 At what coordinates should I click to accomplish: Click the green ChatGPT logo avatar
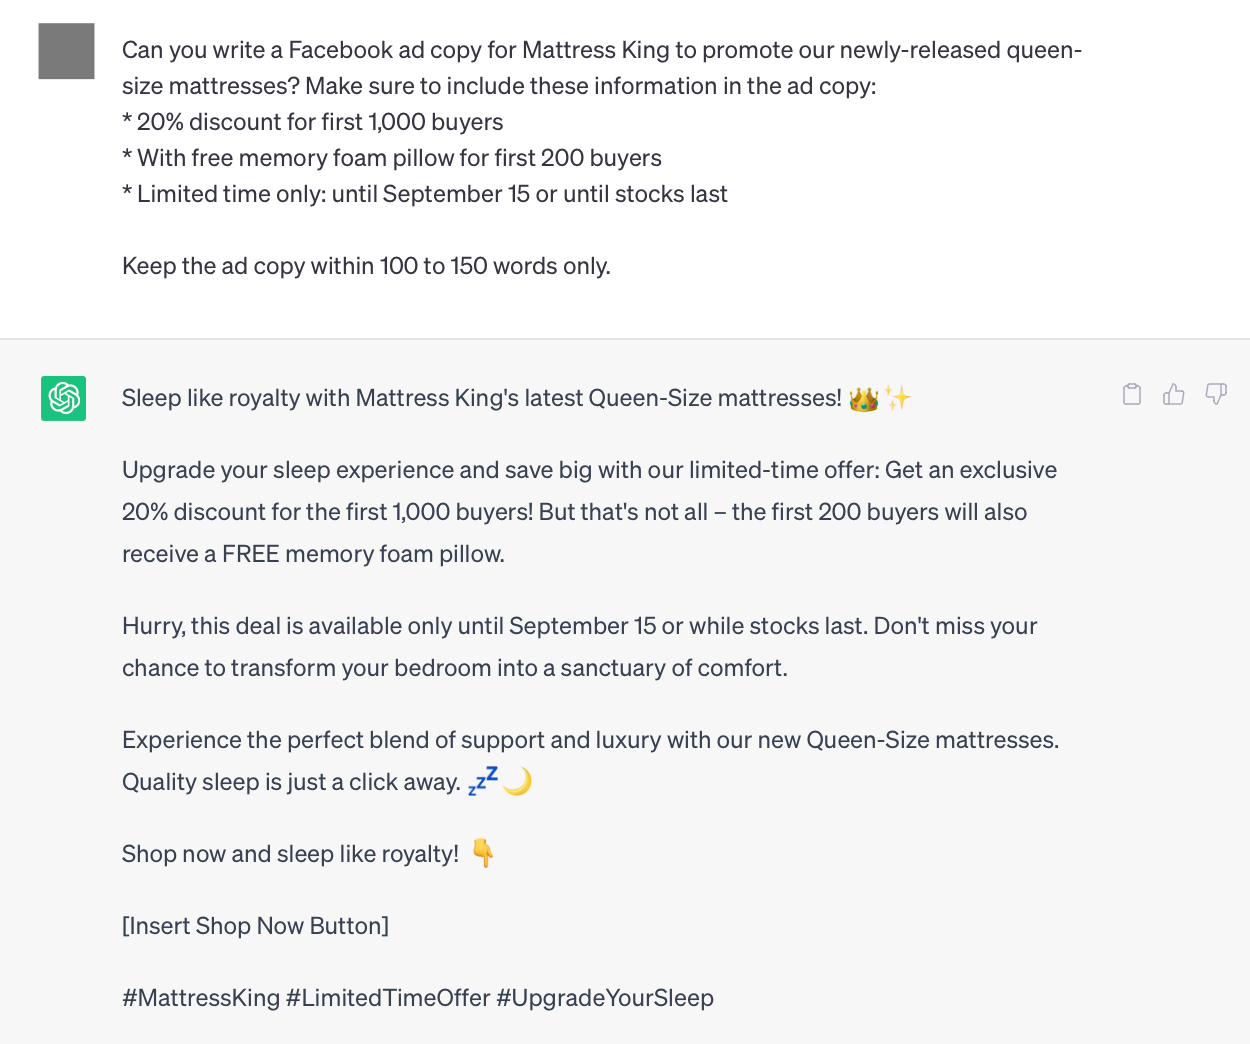[x=64, y=398]
